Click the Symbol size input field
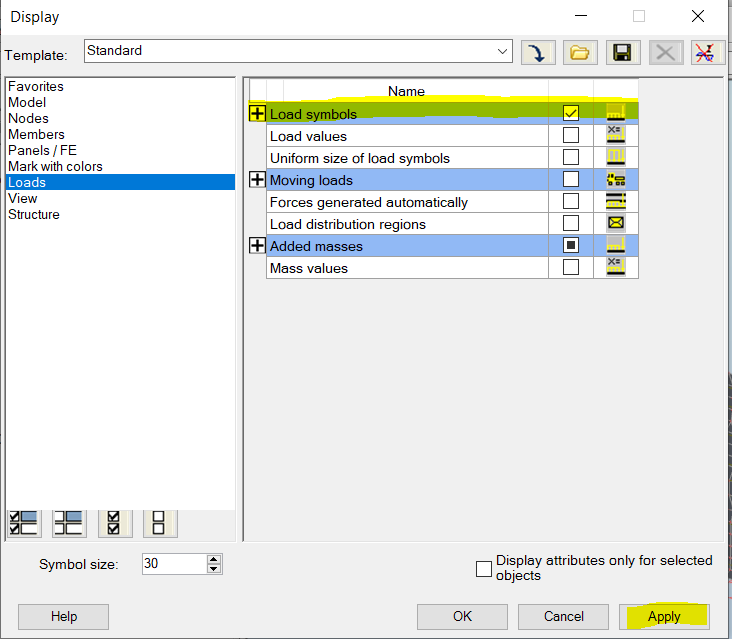This screenshot has width=732, height=639. pyautogui.click(x=174, y=564)
